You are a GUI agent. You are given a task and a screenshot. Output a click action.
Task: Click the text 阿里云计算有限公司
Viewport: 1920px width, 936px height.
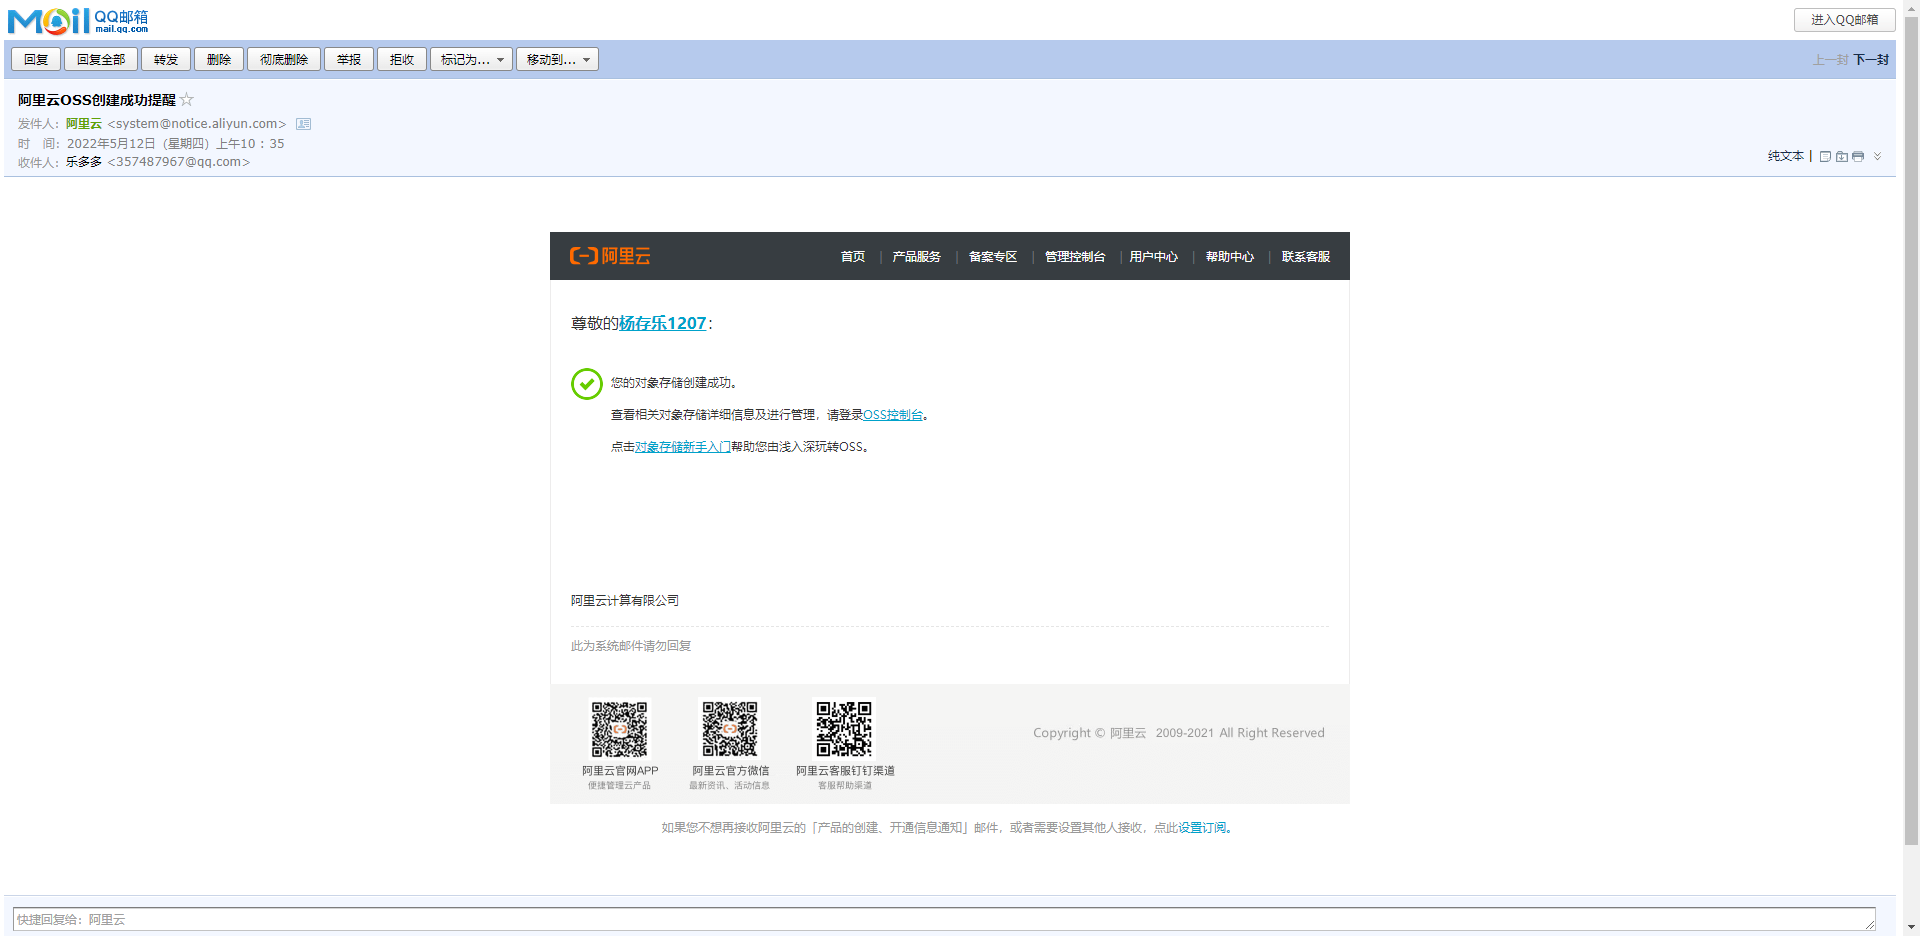click(x=625, y=601)
